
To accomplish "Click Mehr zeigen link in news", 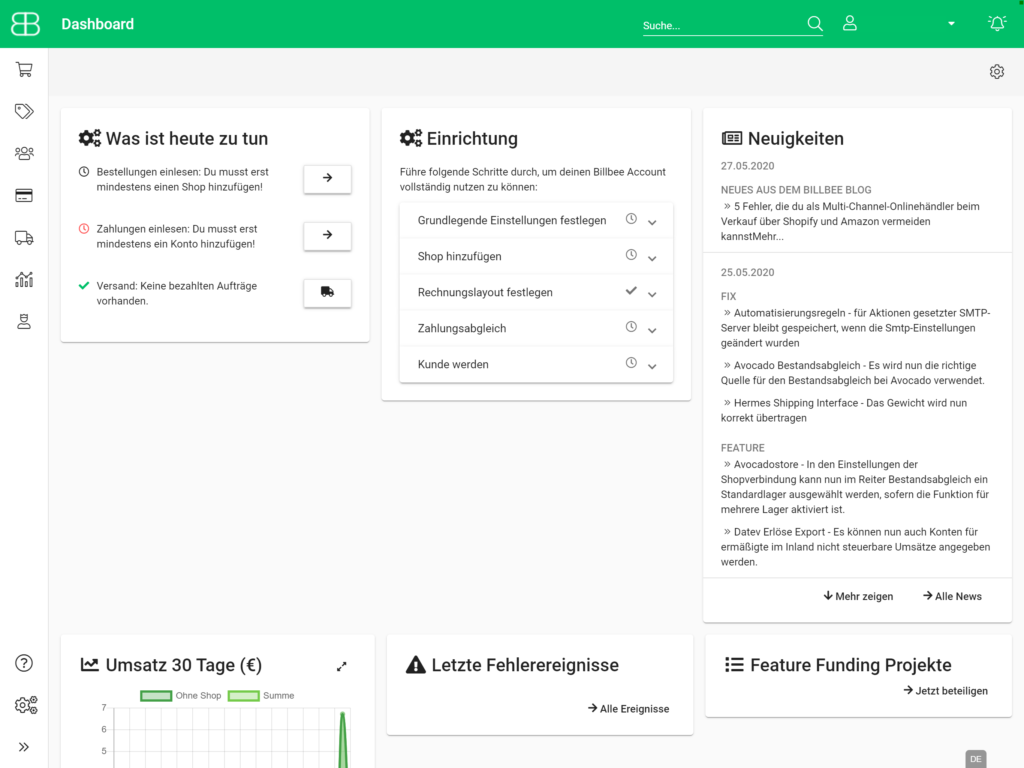I will (858, 596).
